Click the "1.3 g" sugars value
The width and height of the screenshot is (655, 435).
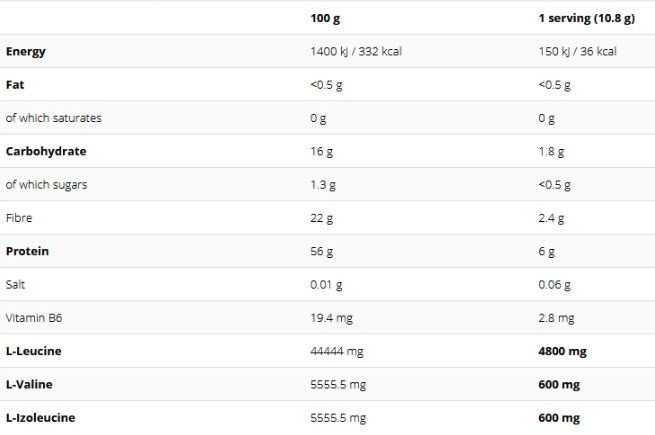(x=323, y=185)
